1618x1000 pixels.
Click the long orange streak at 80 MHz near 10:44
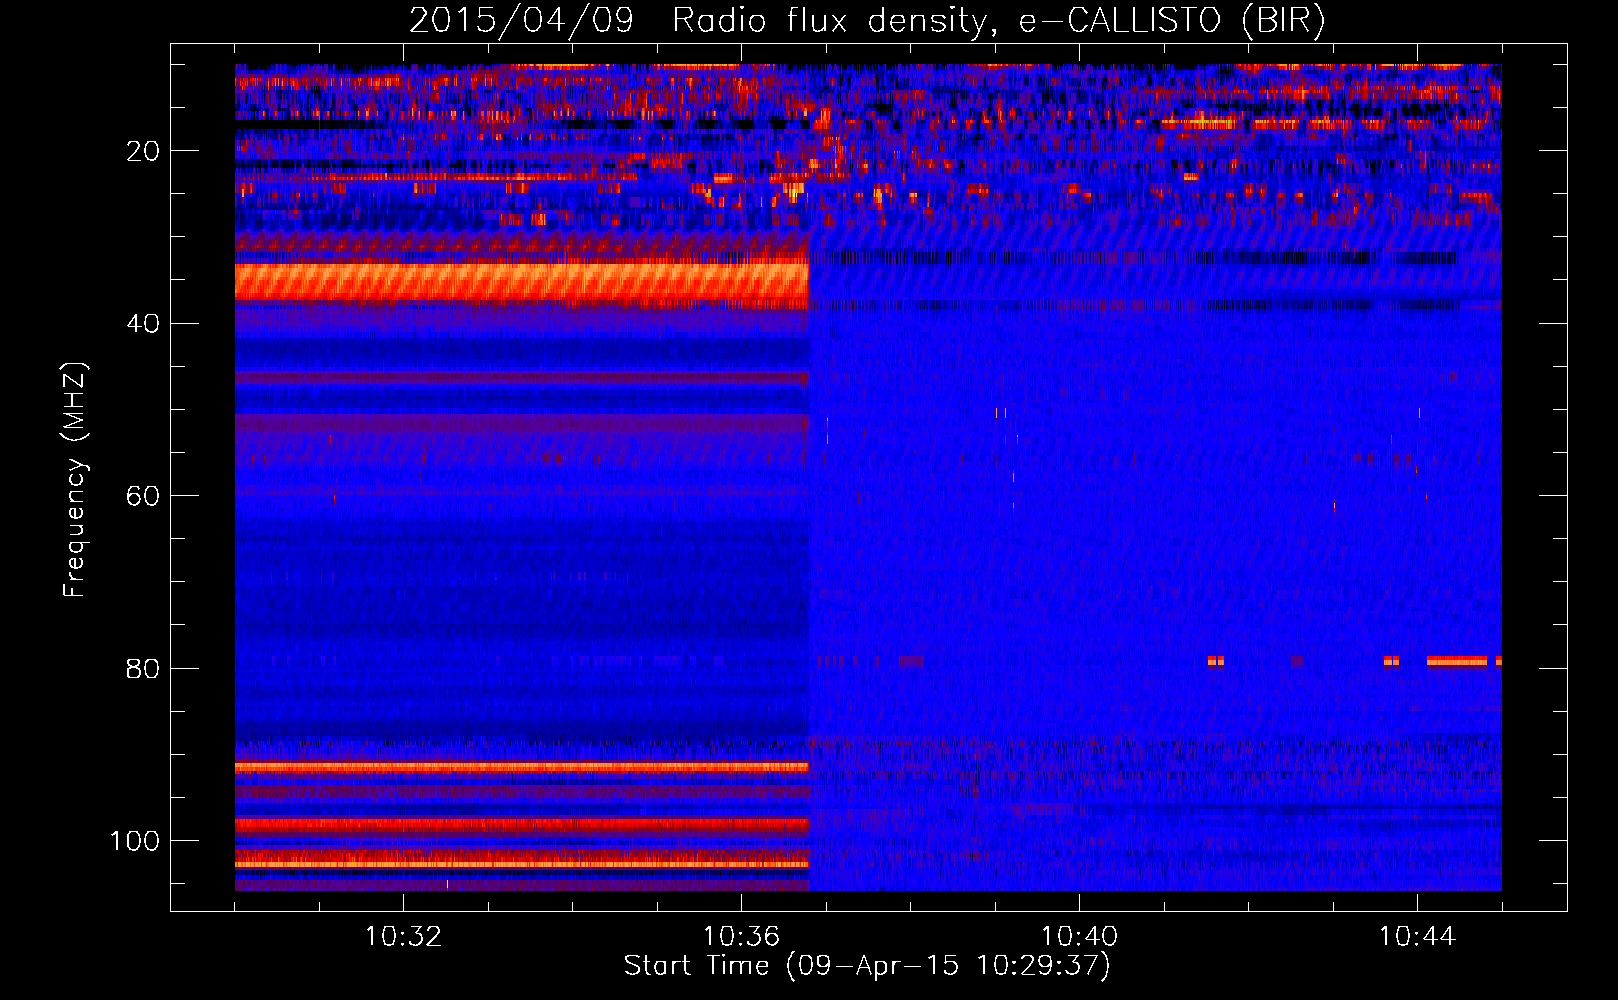[x=1457, y=661]
